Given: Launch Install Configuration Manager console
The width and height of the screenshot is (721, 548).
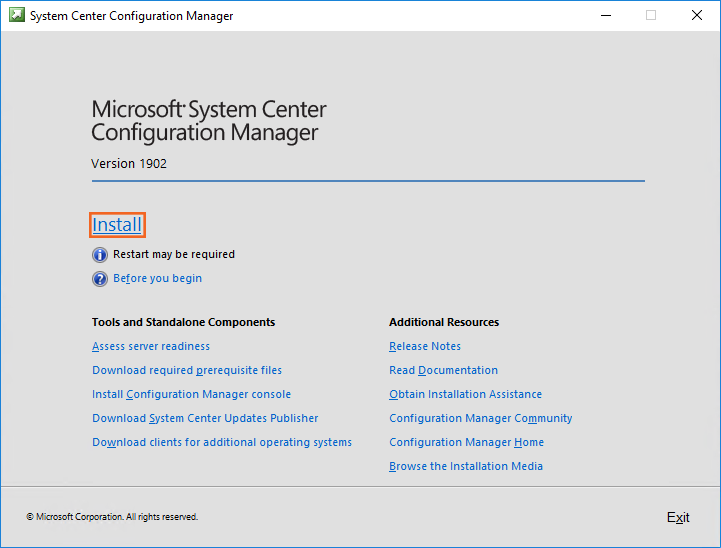Looking at the screenshot, I should 191,394.
